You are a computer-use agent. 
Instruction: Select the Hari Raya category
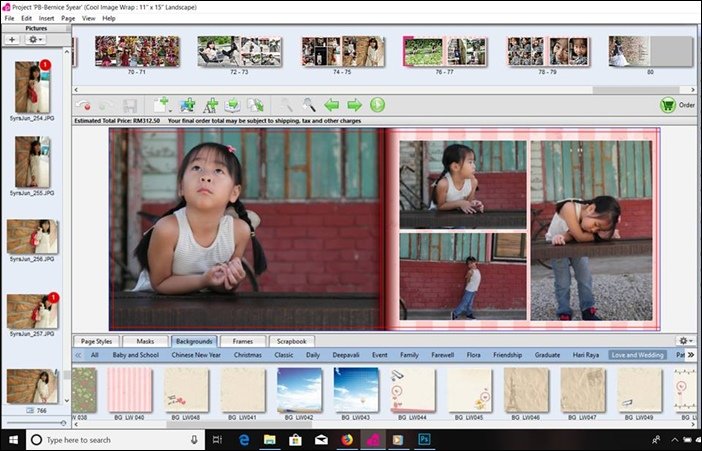[x=586, y=355]
